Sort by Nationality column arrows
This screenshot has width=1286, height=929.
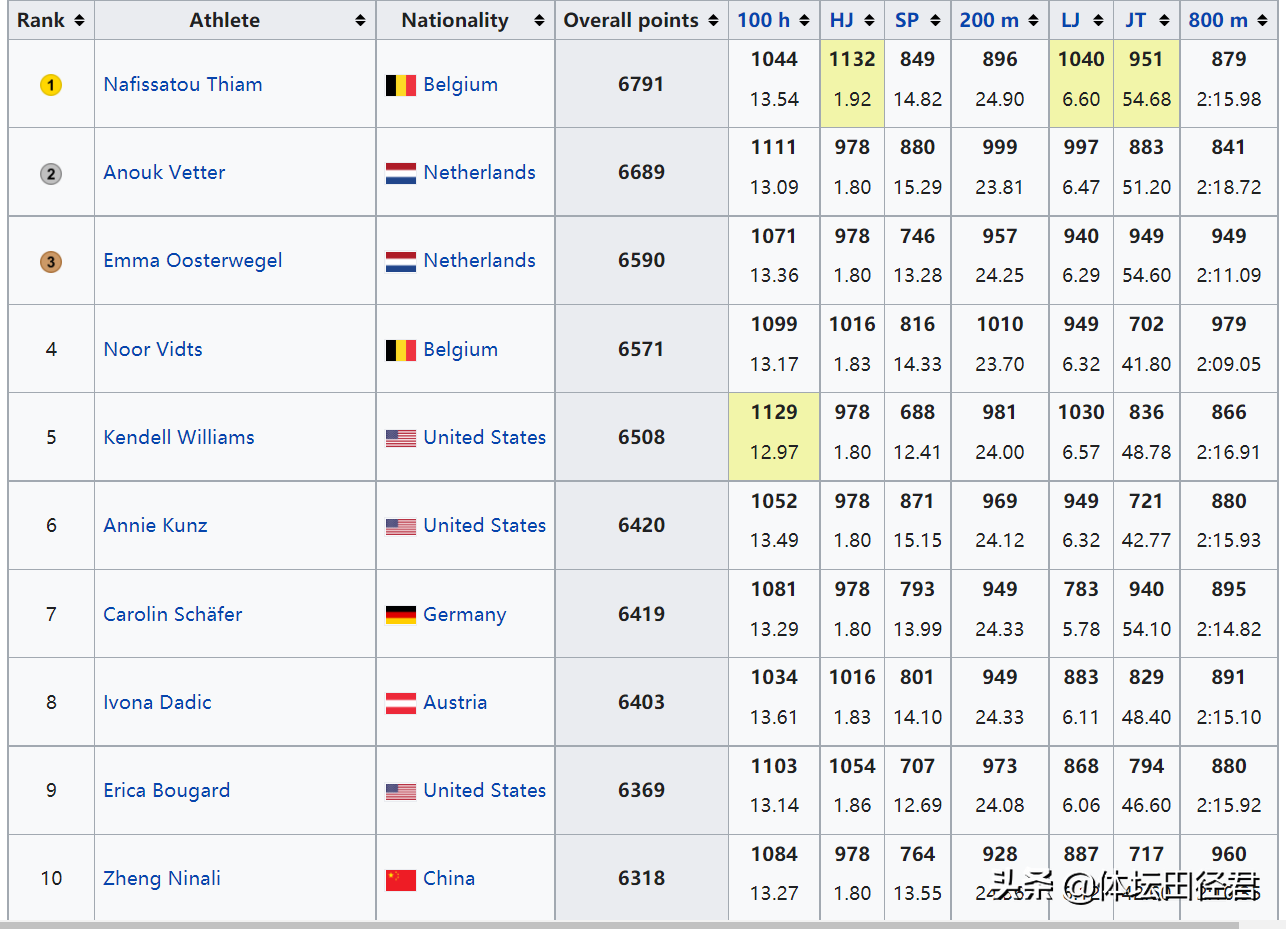tap(540, 20)
